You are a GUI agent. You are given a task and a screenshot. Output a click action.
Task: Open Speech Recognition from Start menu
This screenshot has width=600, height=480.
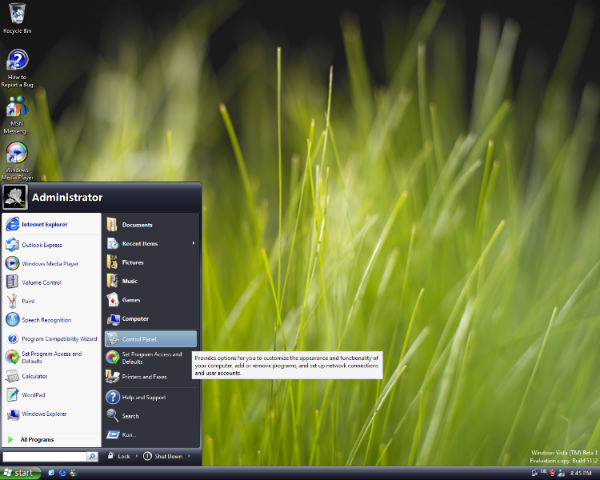click(46, 320)
